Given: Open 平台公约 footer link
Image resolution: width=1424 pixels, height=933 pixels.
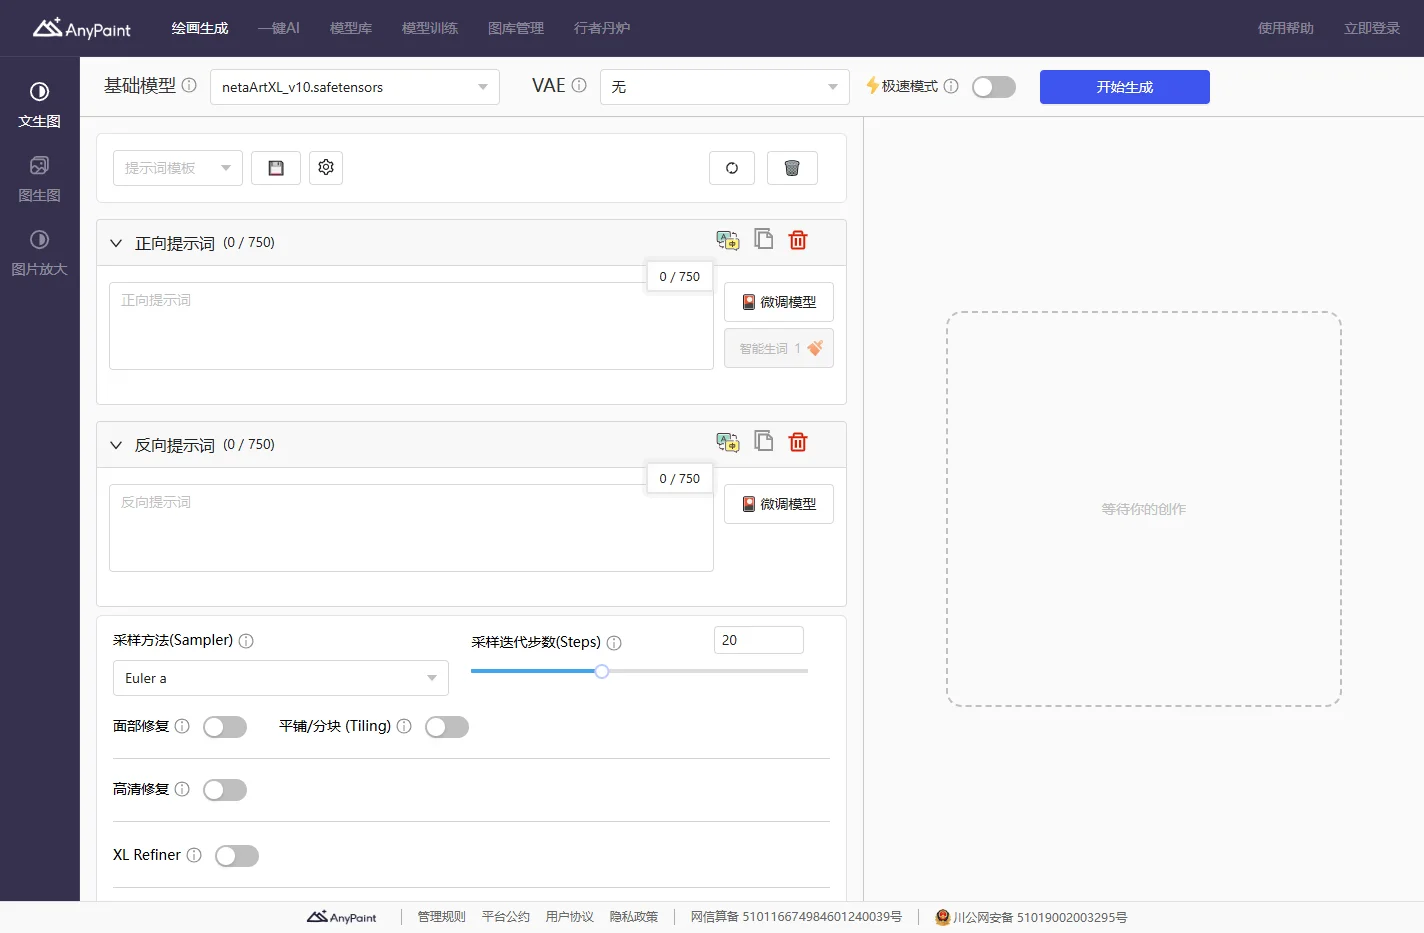Looking at the screenshot, I should 506,917.
